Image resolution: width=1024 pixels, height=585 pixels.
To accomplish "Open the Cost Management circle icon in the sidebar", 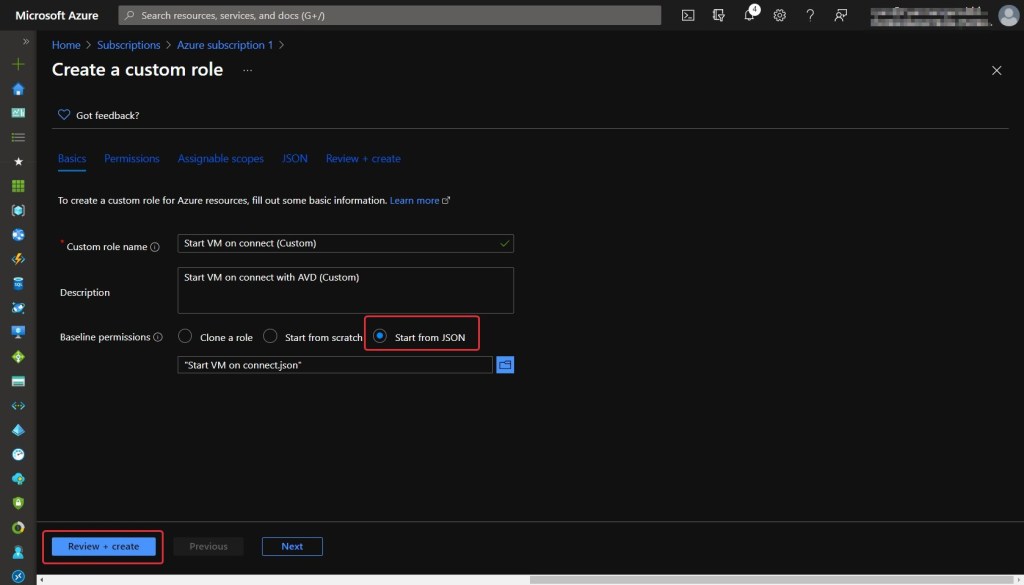I will (x=18, y=528).
